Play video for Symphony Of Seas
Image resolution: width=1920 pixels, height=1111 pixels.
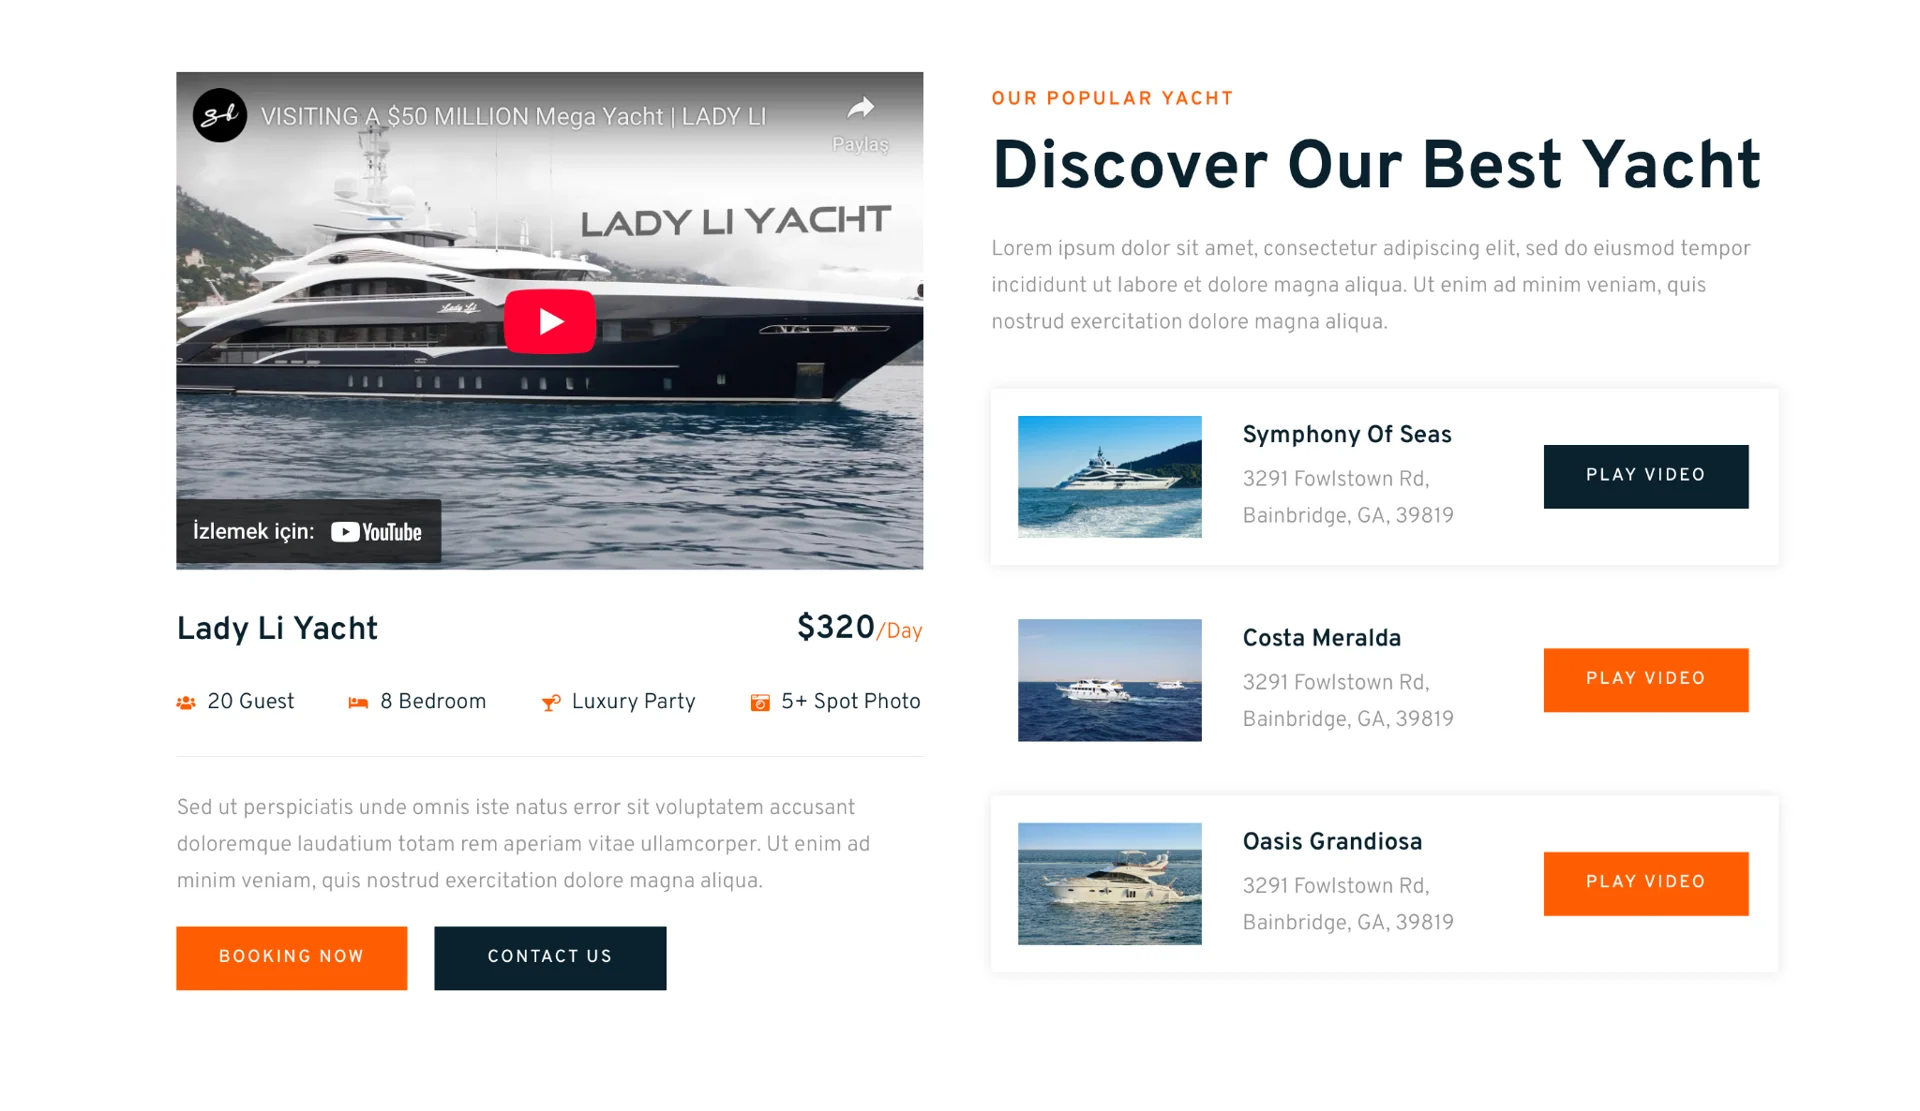tap(1646, 476)
